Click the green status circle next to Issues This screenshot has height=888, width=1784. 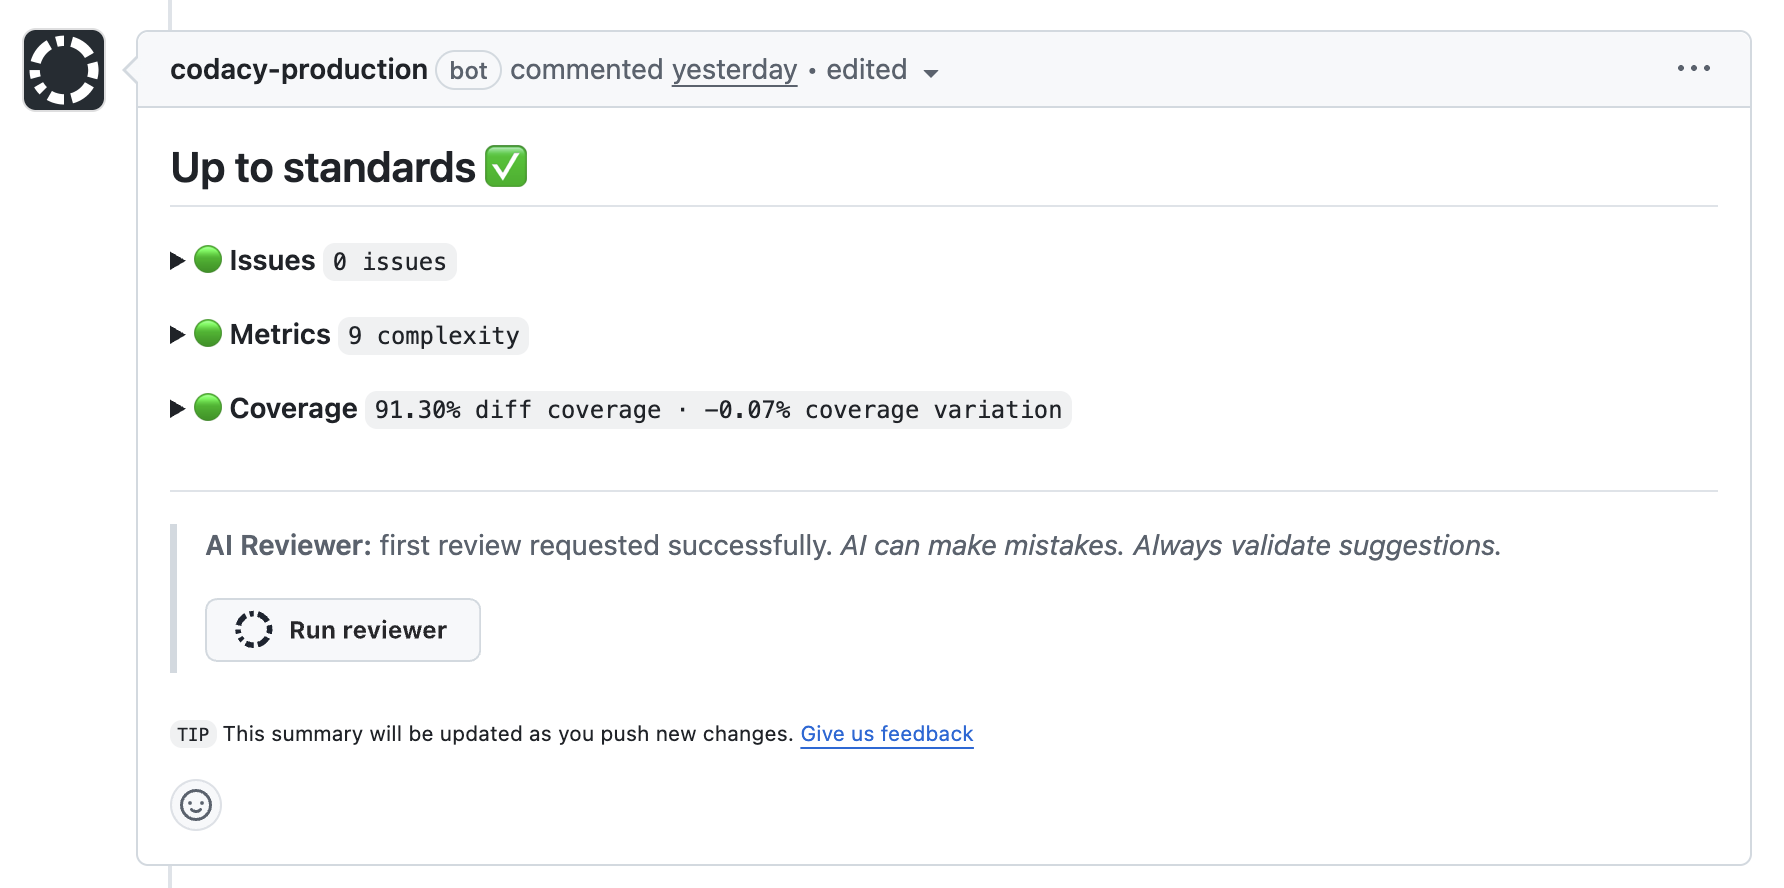(206, 259)
